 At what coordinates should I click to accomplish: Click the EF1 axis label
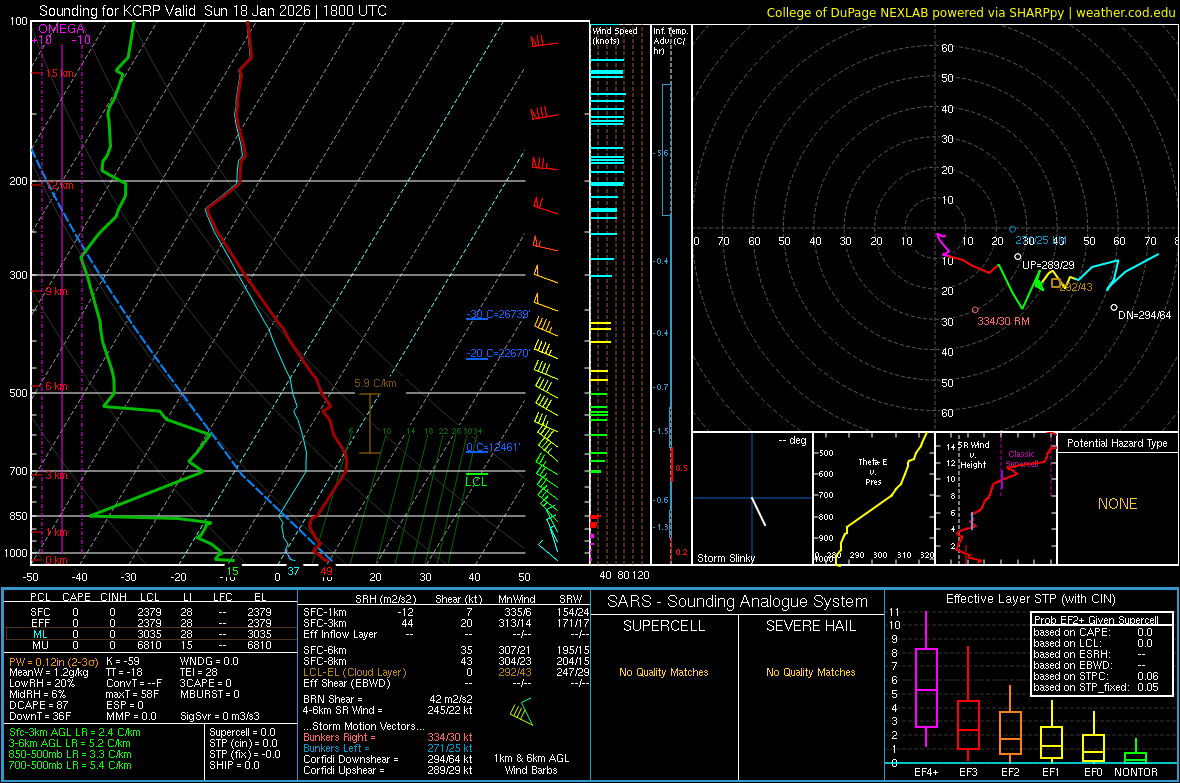[1051, 772]
